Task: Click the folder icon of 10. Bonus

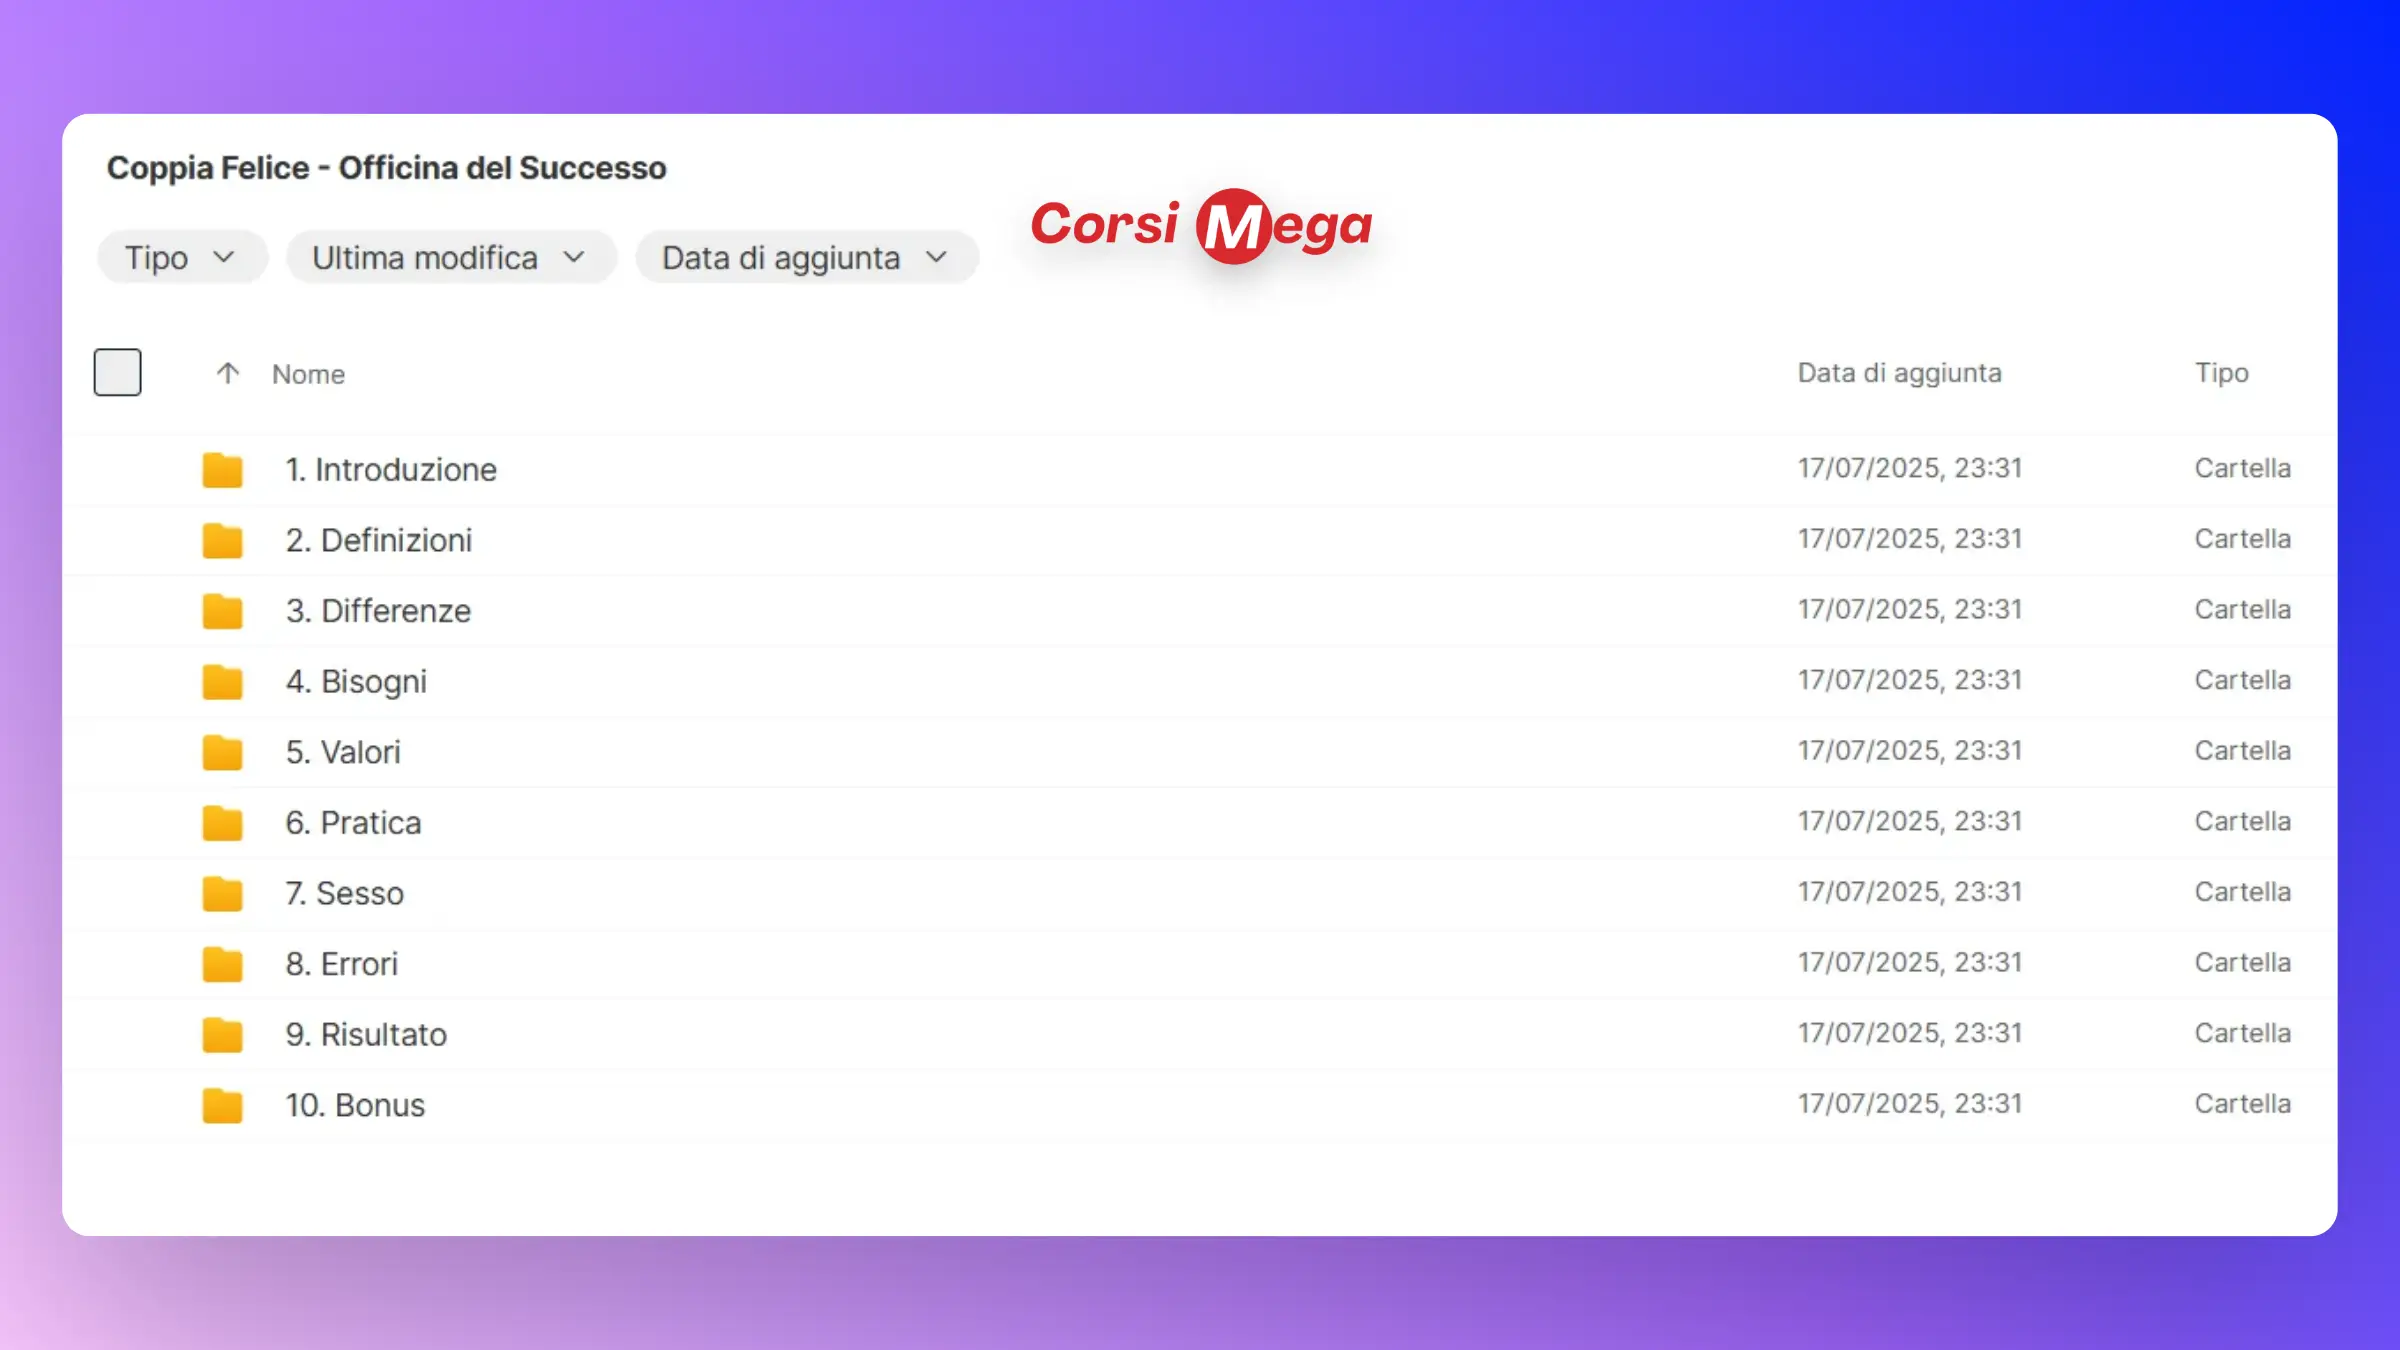Action: coord(222,1105)
